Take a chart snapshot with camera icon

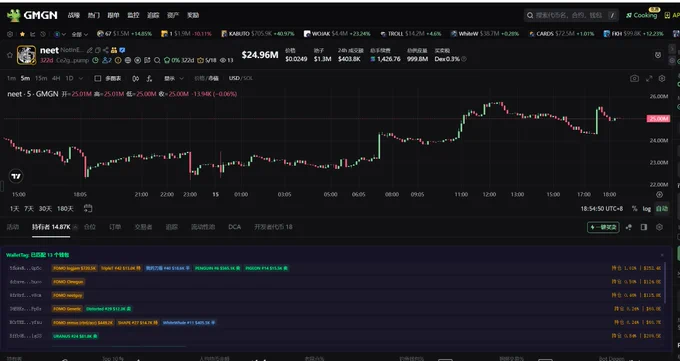tap(634, 79)
